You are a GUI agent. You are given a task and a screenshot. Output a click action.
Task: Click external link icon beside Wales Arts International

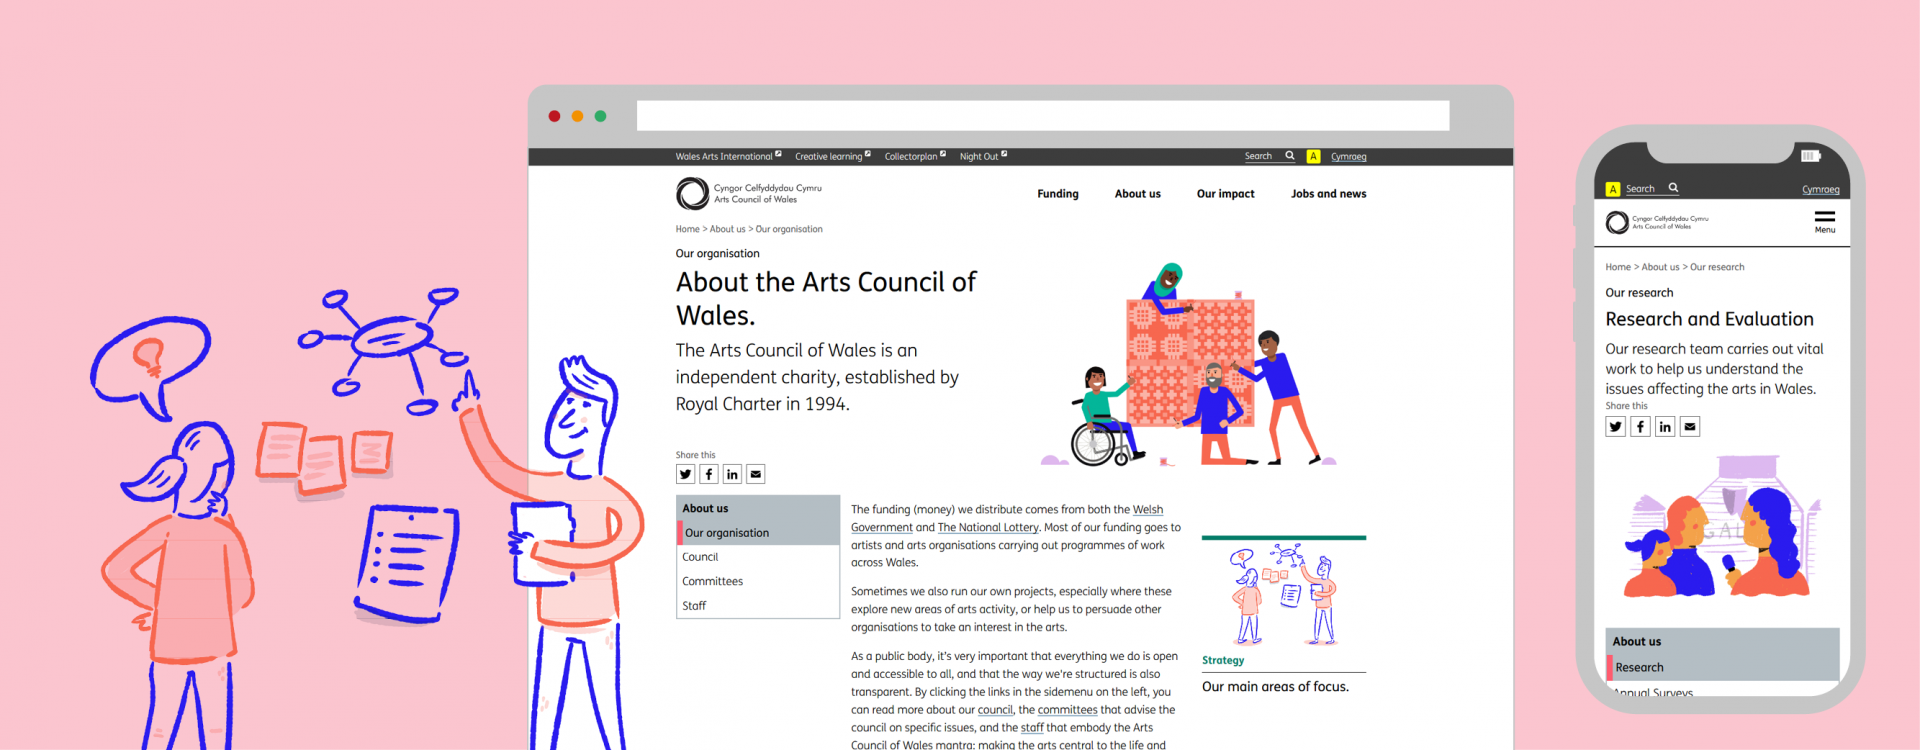[x=778, y=154]
